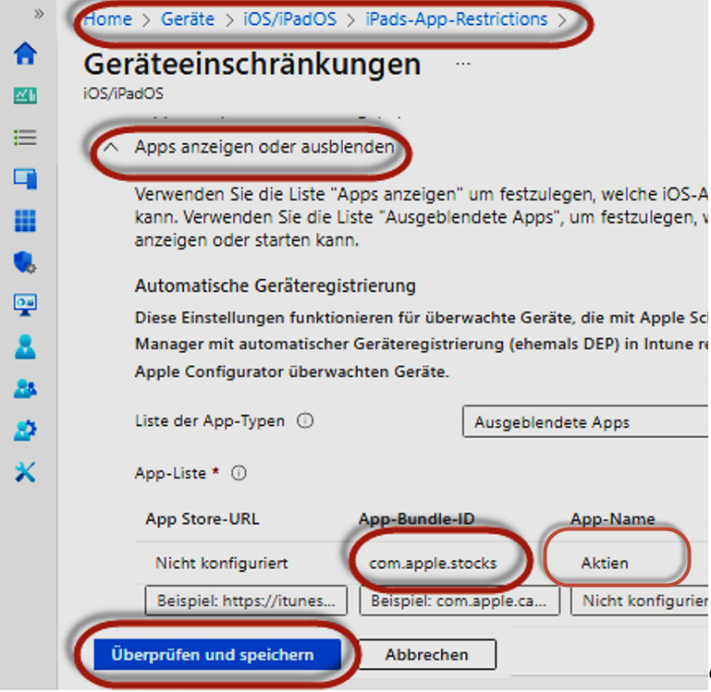Open the Dashboard chart icon in sidebar
Image resolution: width=711 pixels, height=692 pixels.
pos(25,95)
